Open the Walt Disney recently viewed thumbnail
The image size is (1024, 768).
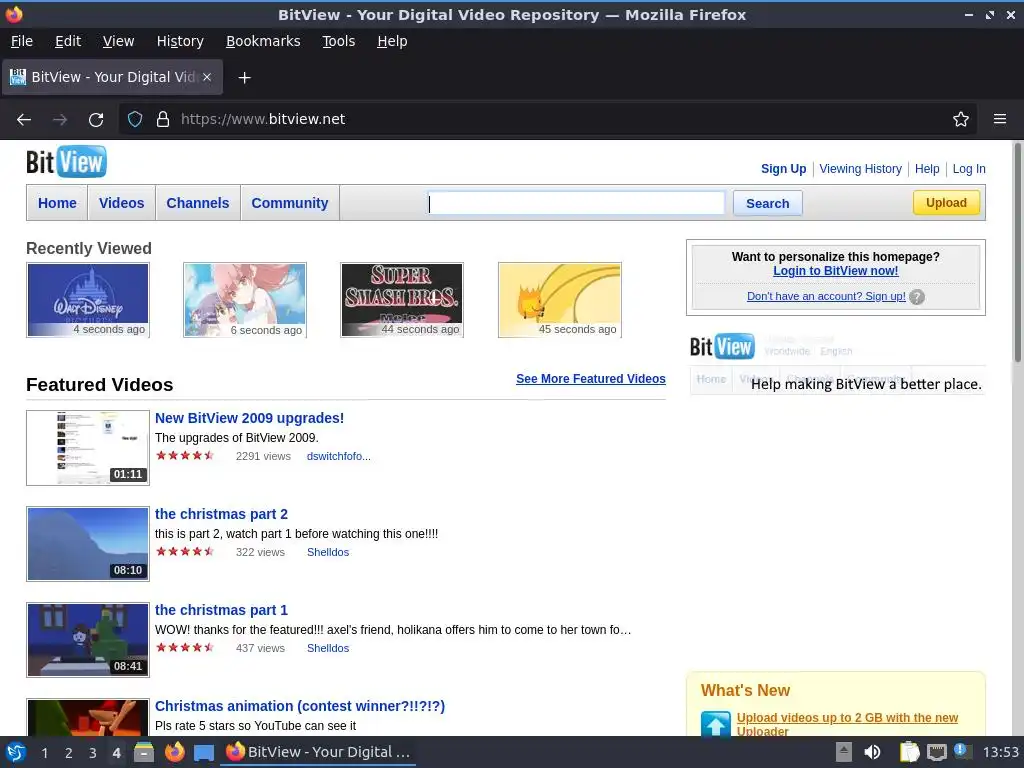pos(88,300)
